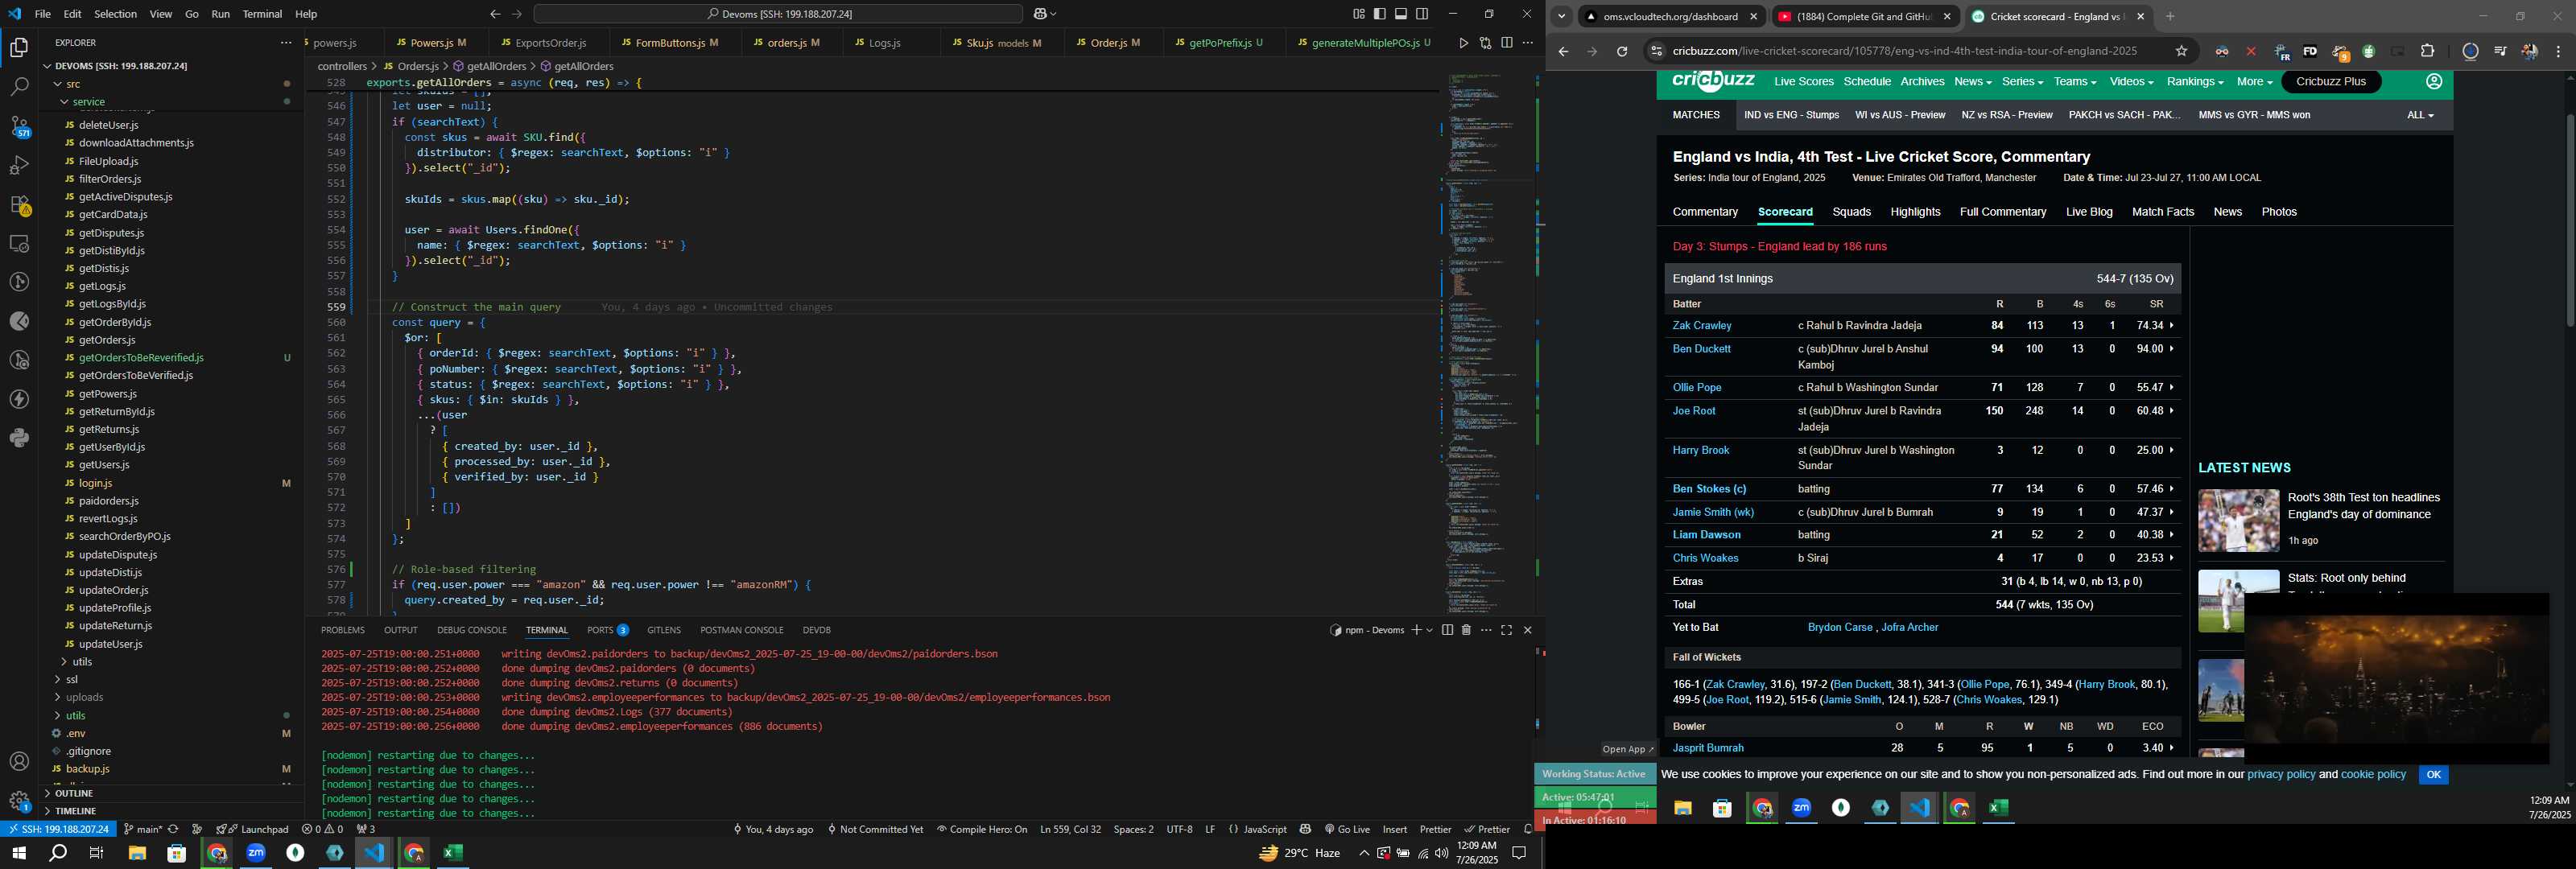Switch to the DEBUG CONSOLE panel tab

(x=472, y=630)
